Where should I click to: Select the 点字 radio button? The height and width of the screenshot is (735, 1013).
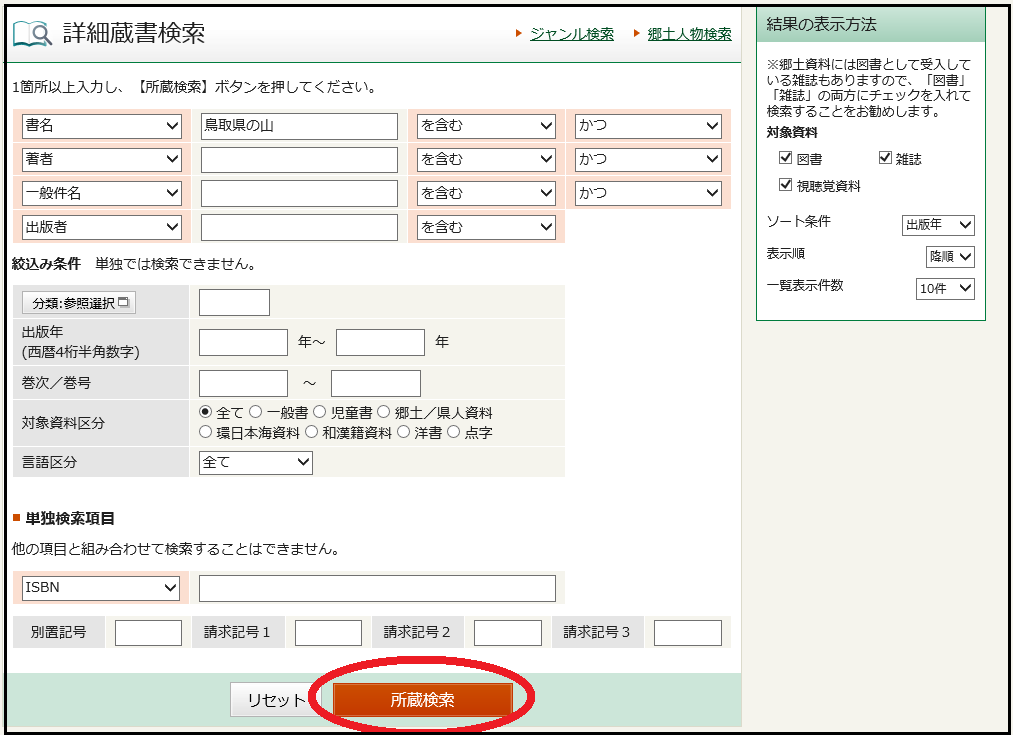click(x=454, y=432)
